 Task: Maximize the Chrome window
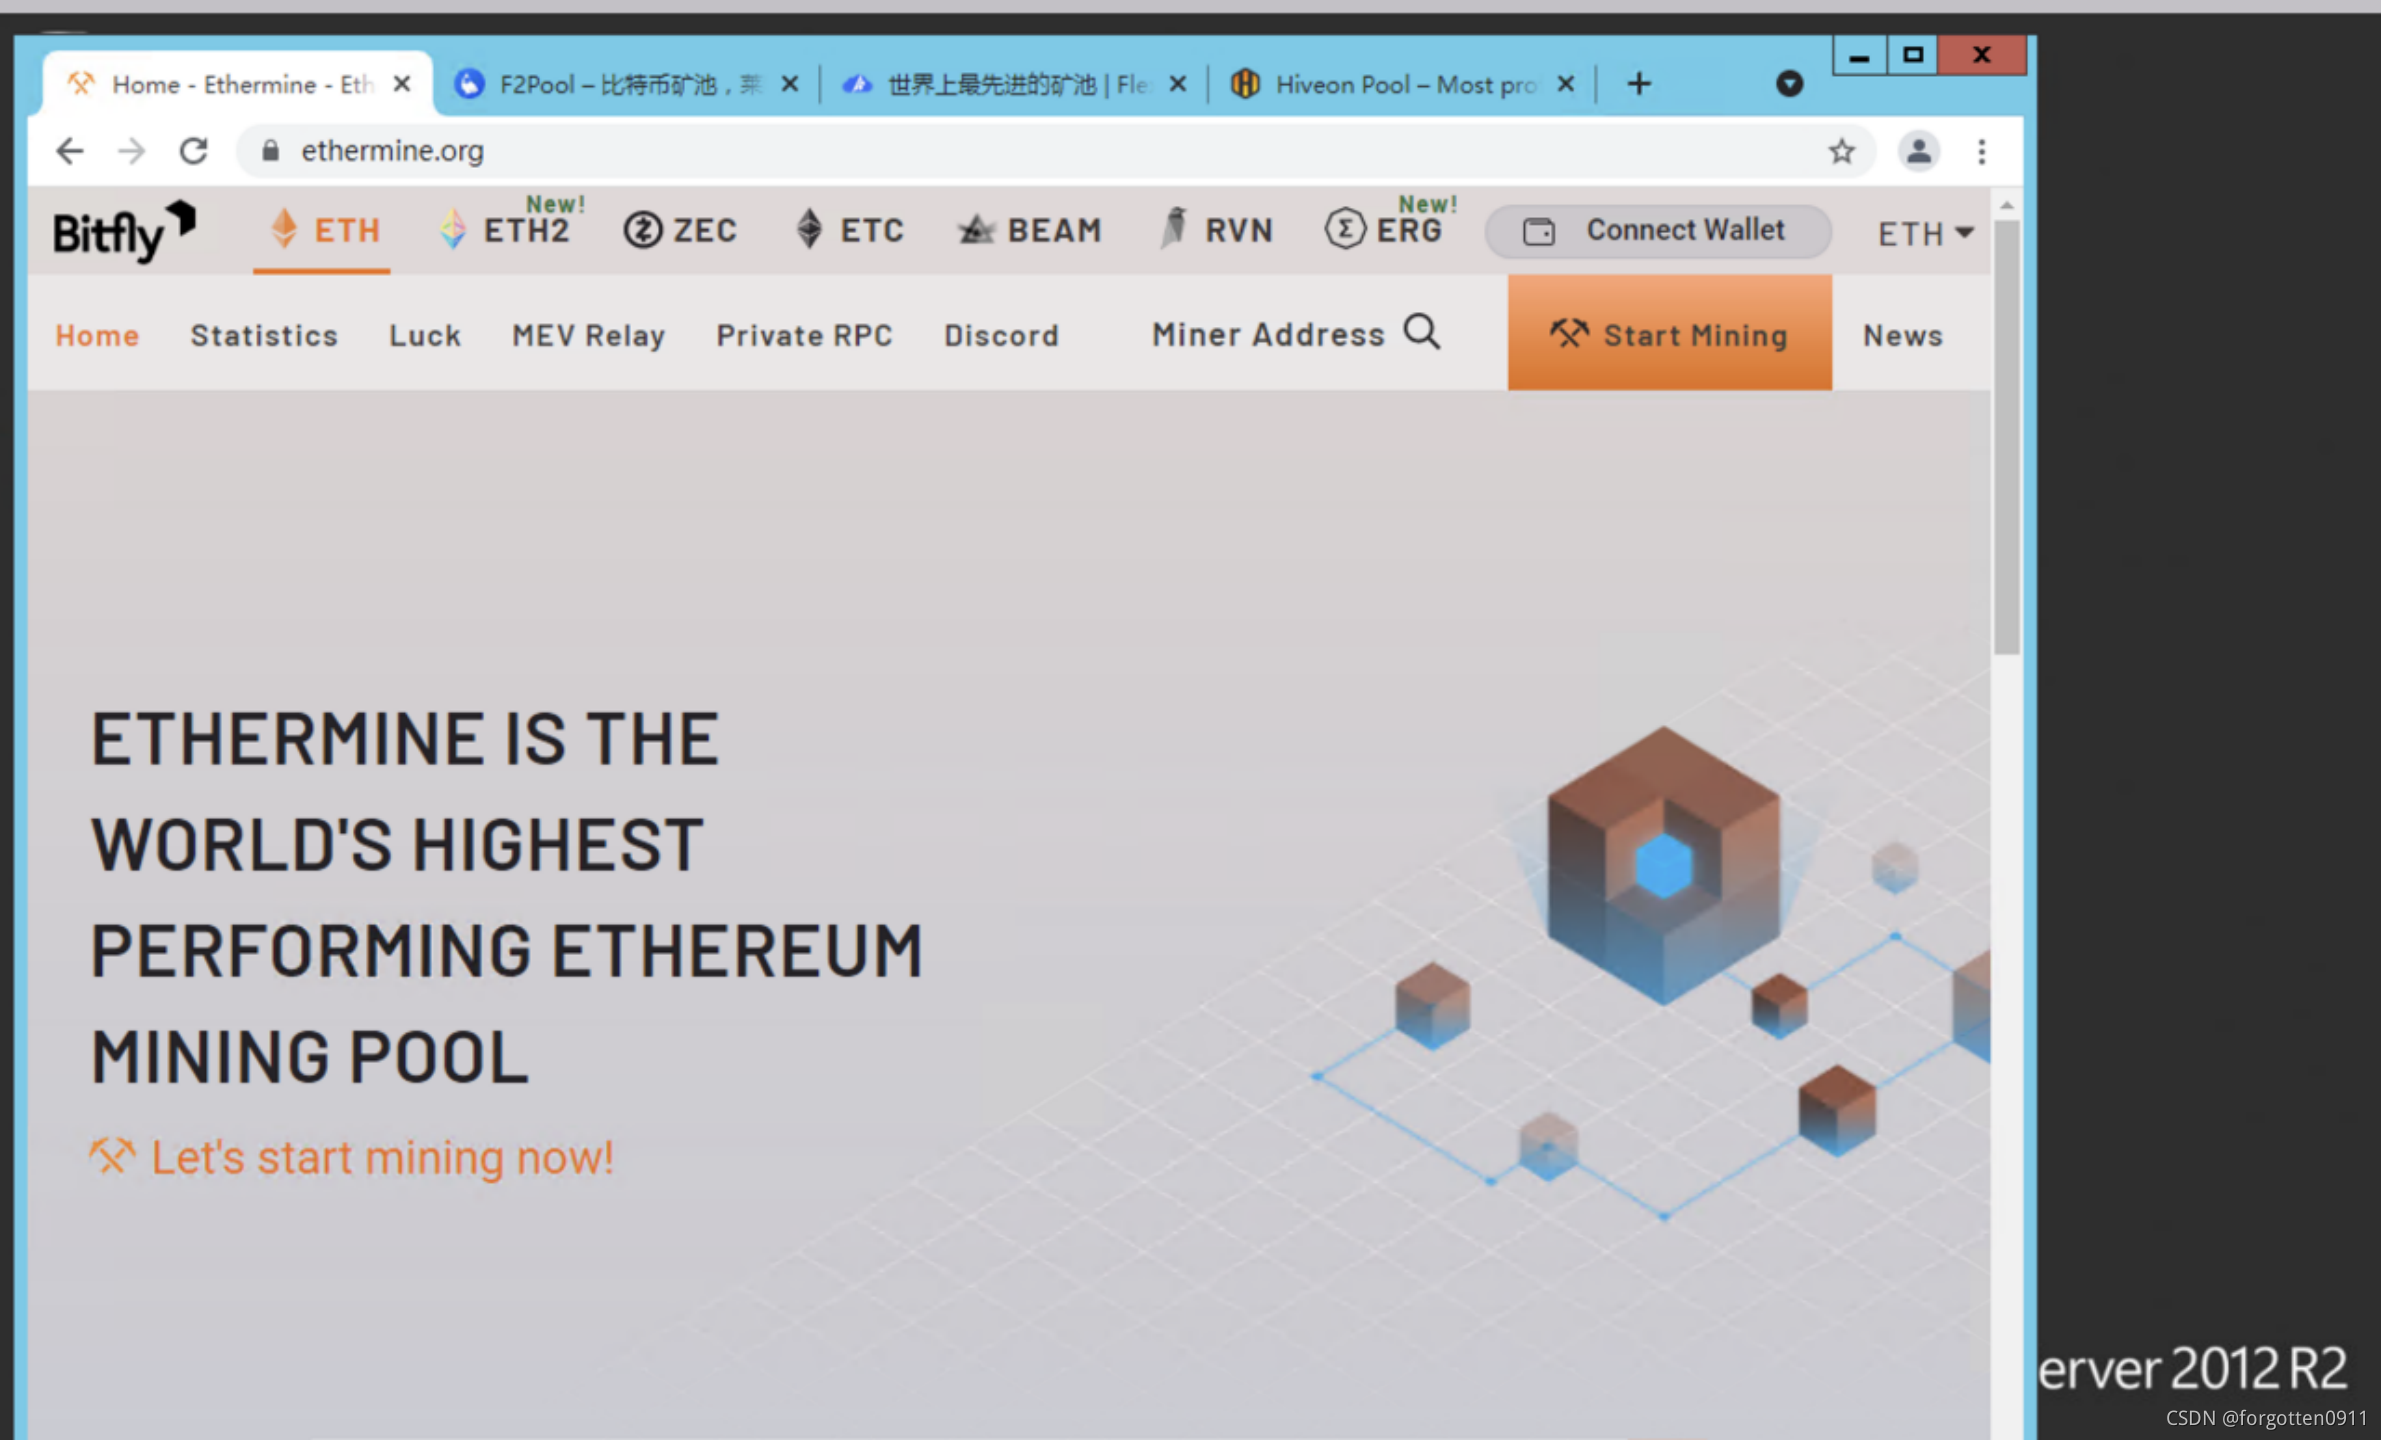tap(1912, 55)
